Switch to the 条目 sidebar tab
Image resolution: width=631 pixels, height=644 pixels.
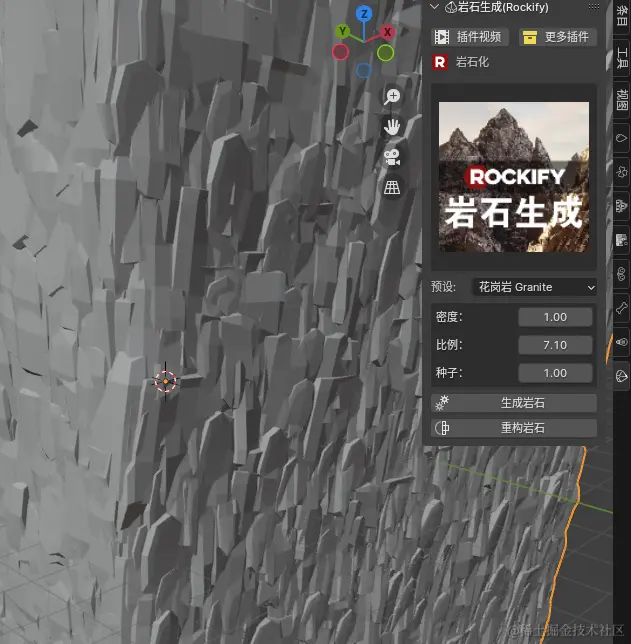pos(622,16)
